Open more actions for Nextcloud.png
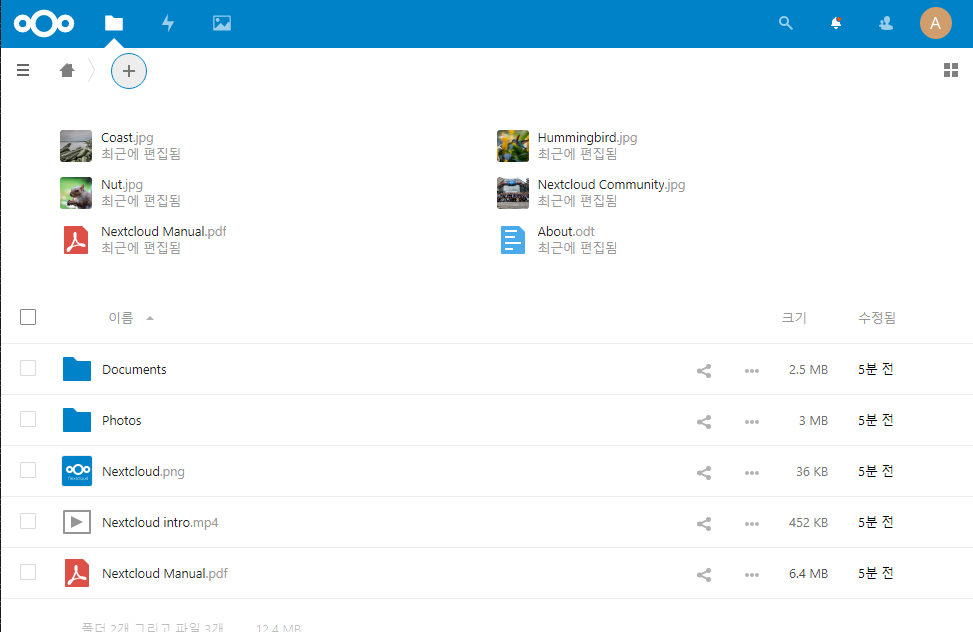973x632 pixels. [751, 472]
